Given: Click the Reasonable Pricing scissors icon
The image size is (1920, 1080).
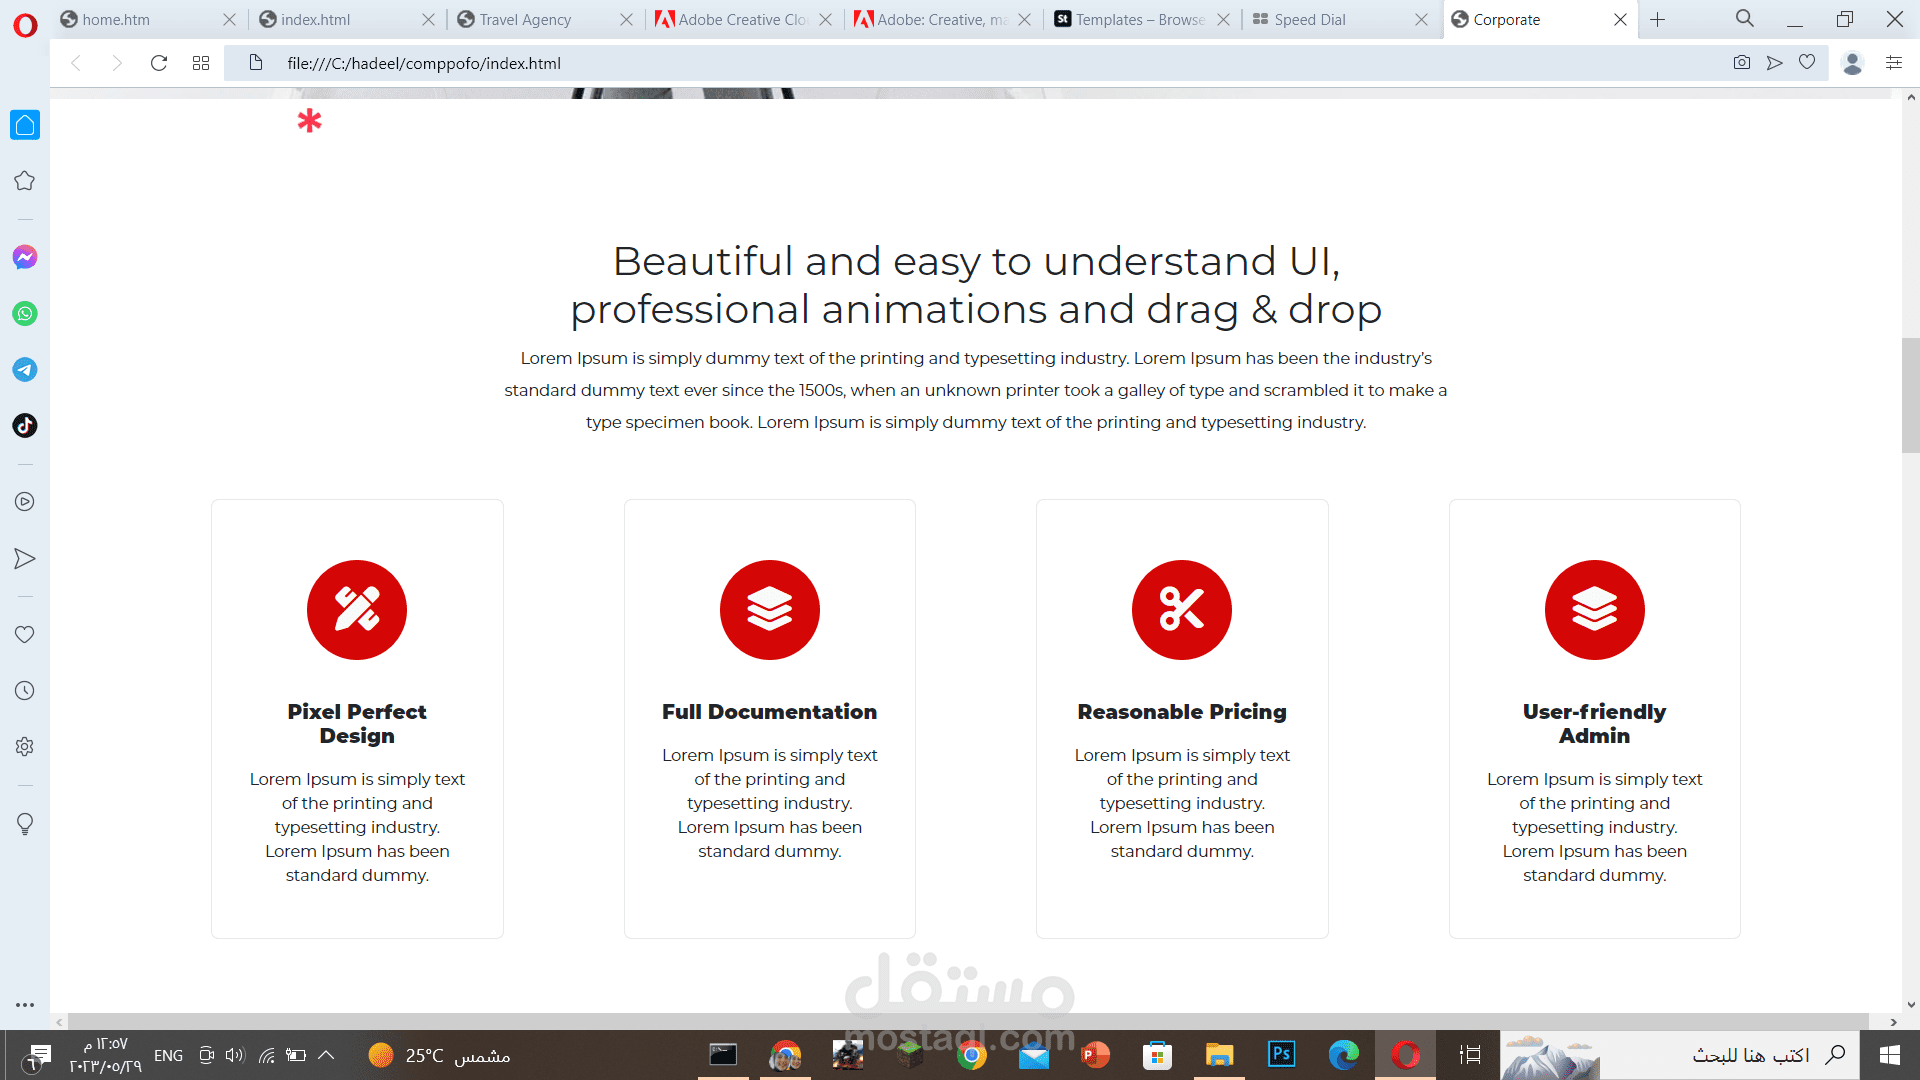Looking at the screenshot, I should [x=1182, y=609].
